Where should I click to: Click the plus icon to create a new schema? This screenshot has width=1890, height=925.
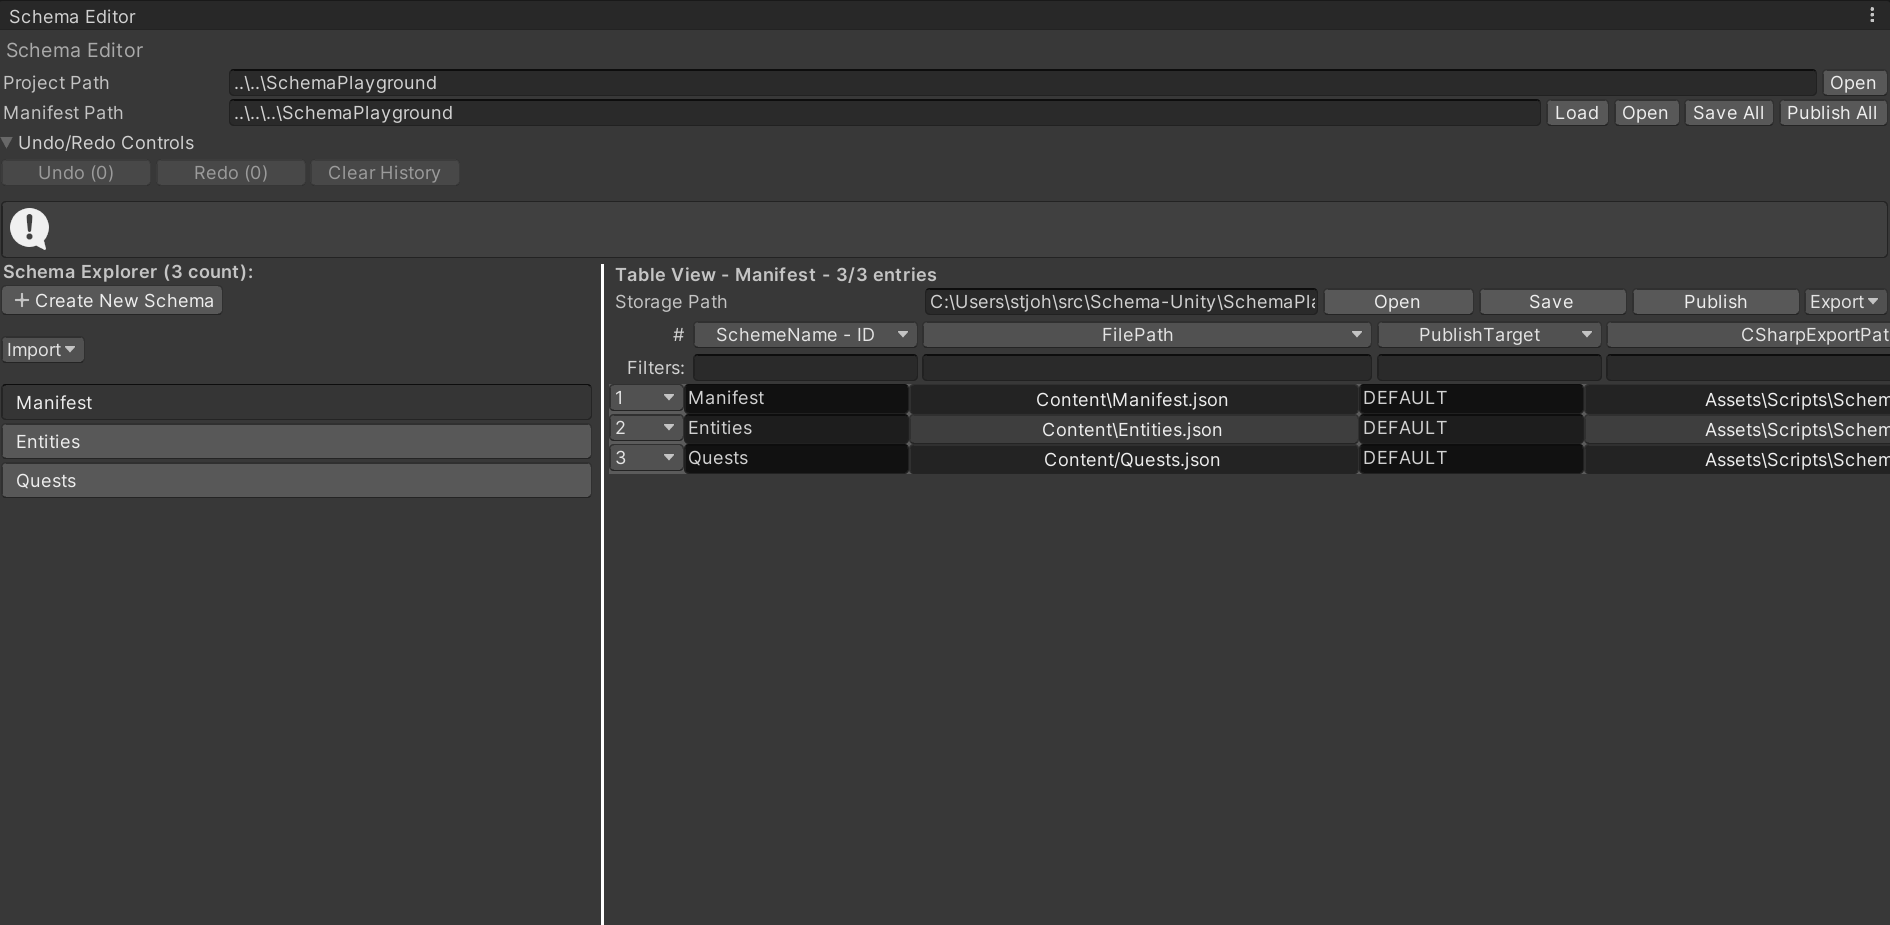(22, 300)
